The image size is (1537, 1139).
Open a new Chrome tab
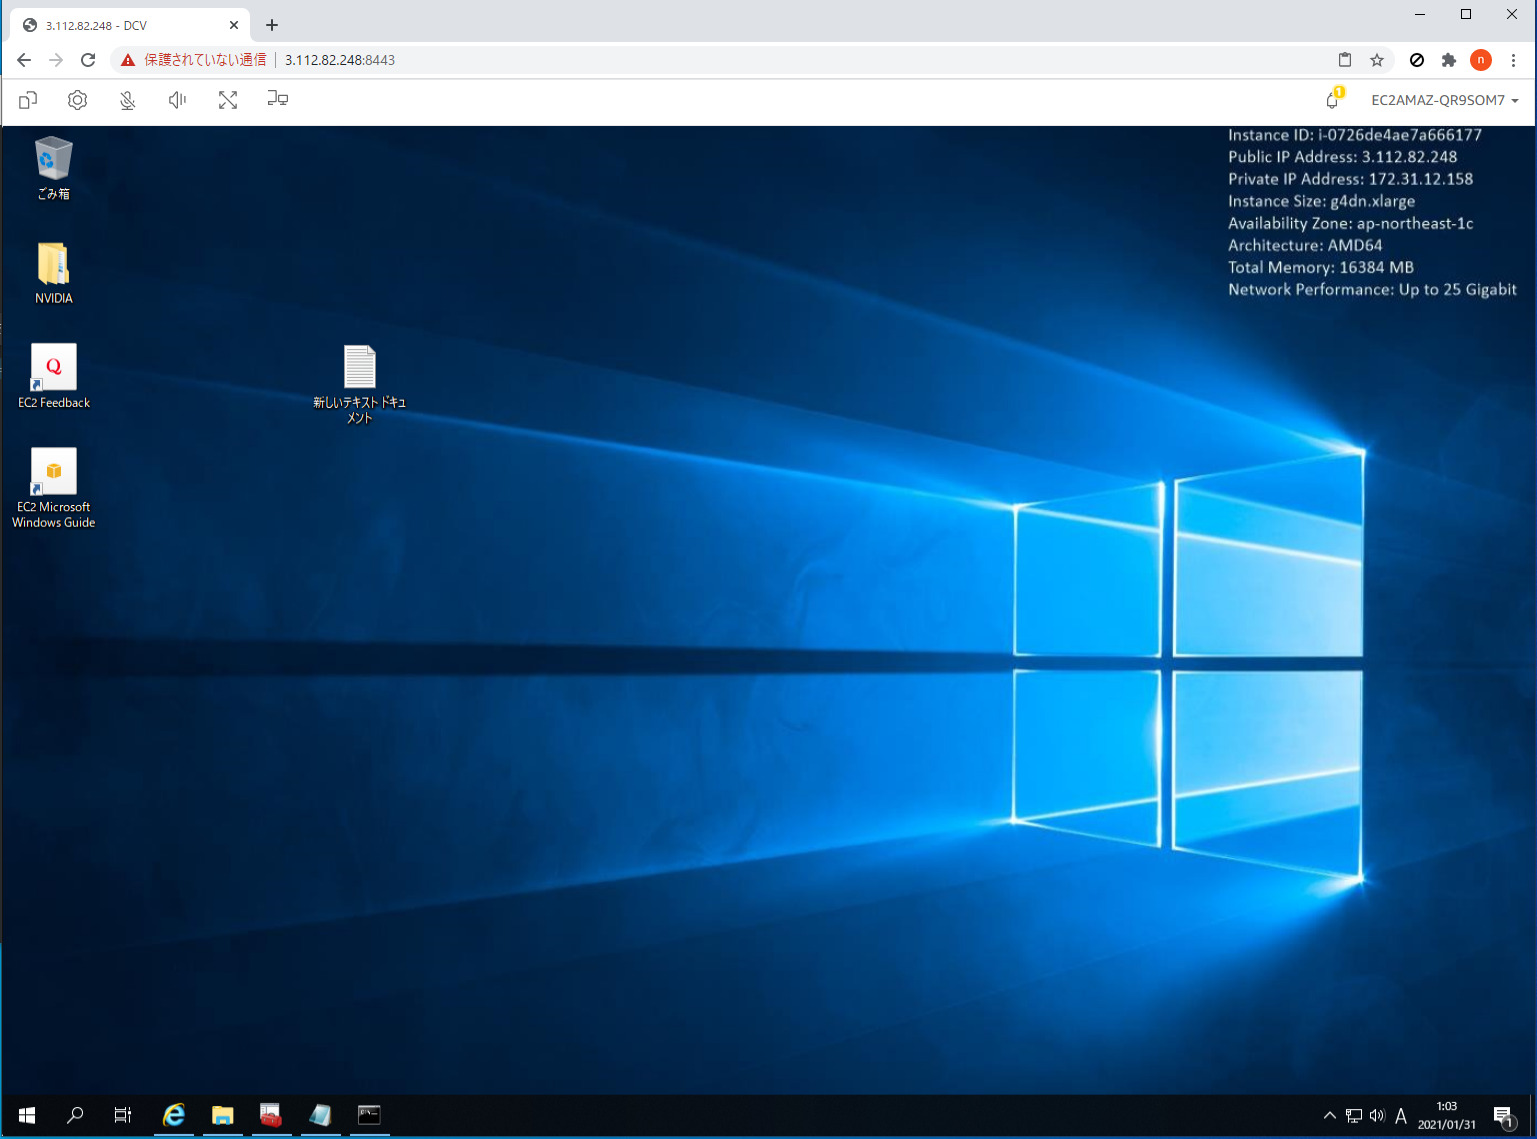tap(272, 25)
